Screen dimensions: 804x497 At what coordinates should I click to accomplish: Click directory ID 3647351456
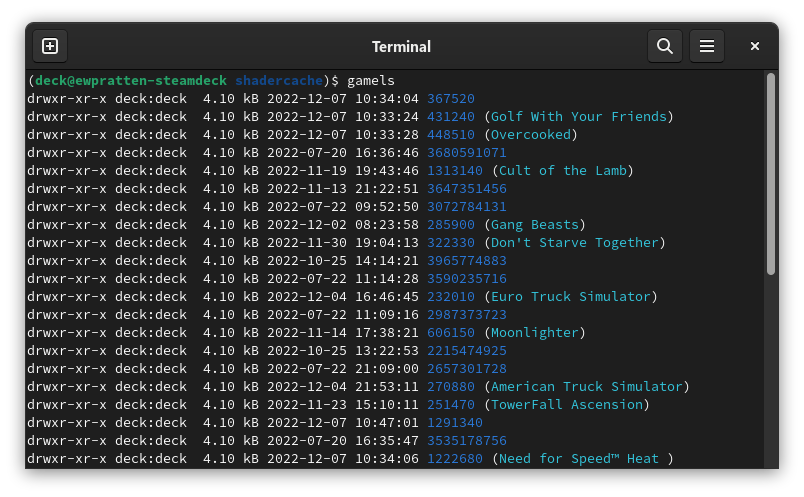tap(466, 189)
